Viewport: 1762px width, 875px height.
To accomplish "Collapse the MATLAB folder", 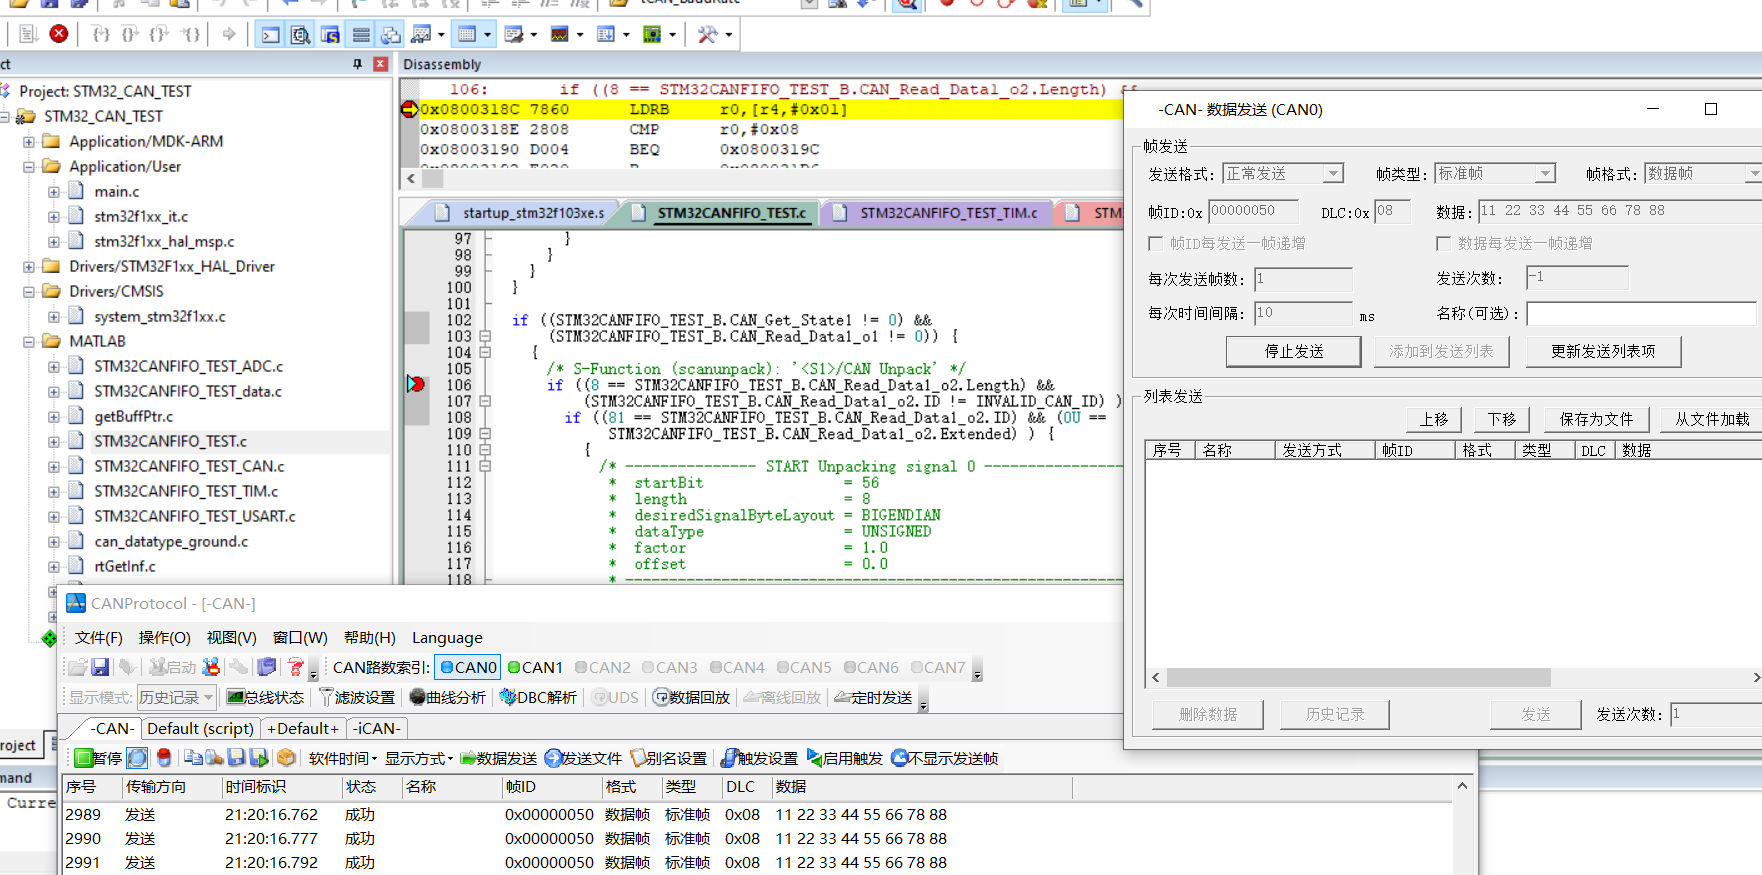I will (29, 342).
